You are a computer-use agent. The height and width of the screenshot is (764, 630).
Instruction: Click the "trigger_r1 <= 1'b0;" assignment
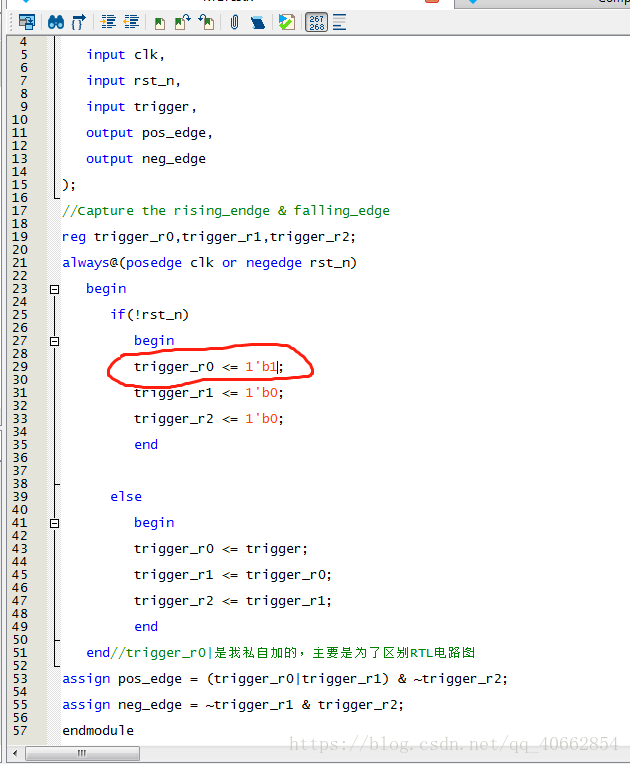tap(209, 393)
